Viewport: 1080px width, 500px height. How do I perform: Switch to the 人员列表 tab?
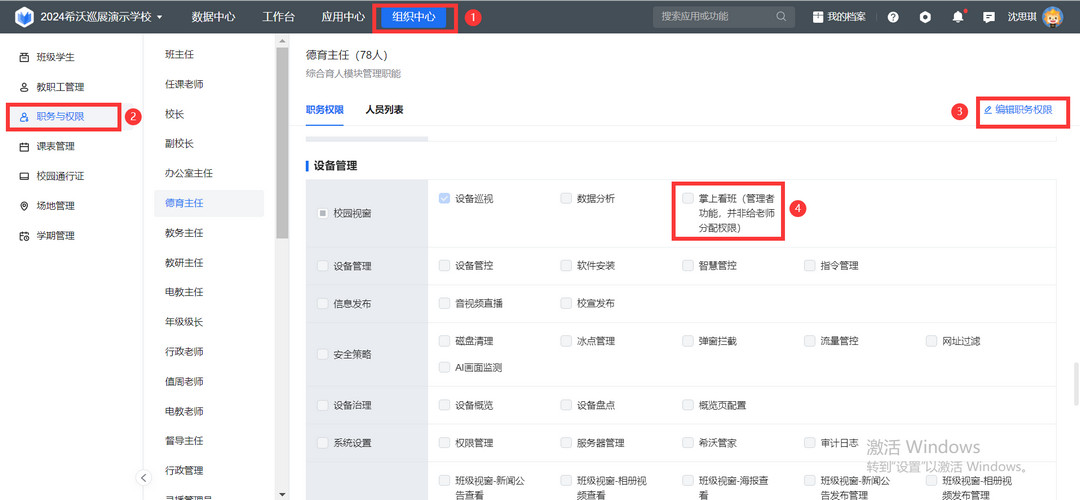(x=384, y=109)
